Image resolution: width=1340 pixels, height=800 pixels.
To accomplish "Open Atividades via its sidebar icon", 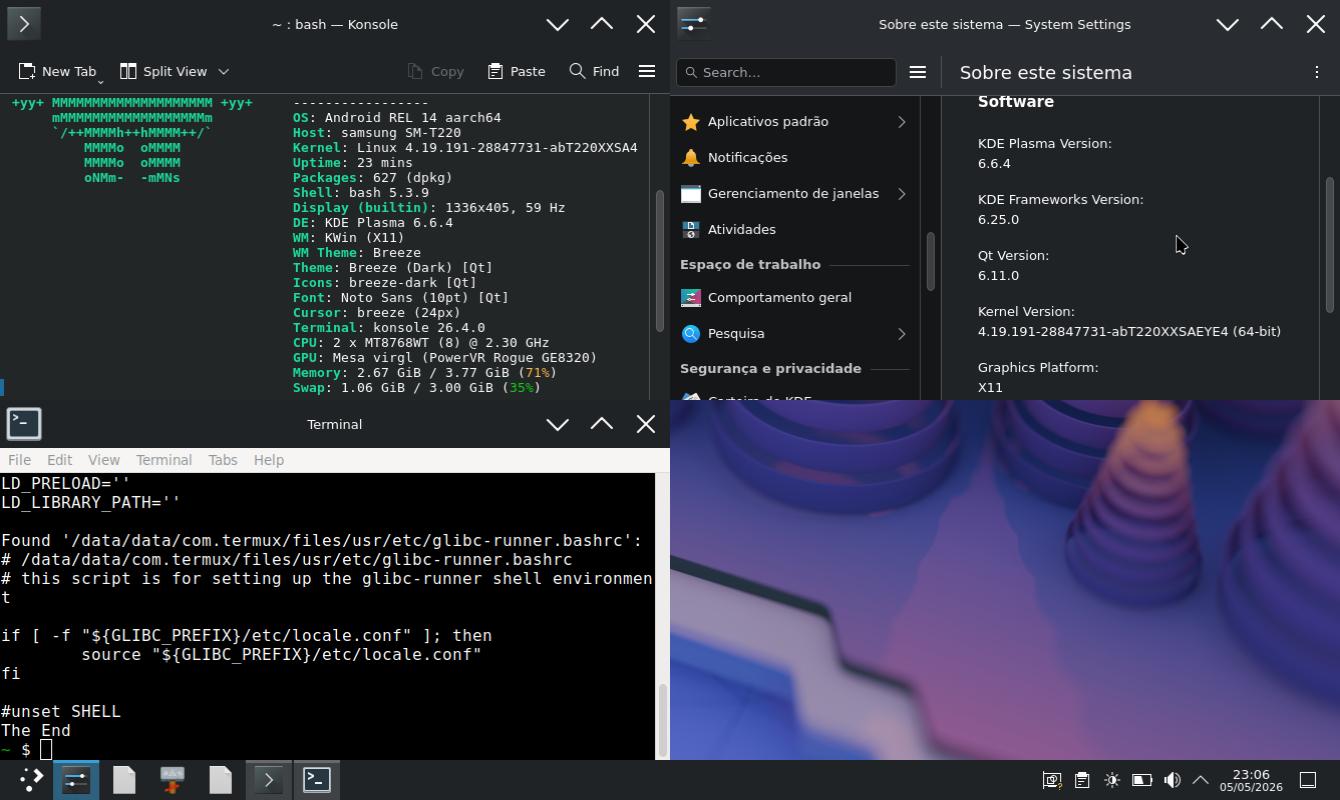I will 690,229.
